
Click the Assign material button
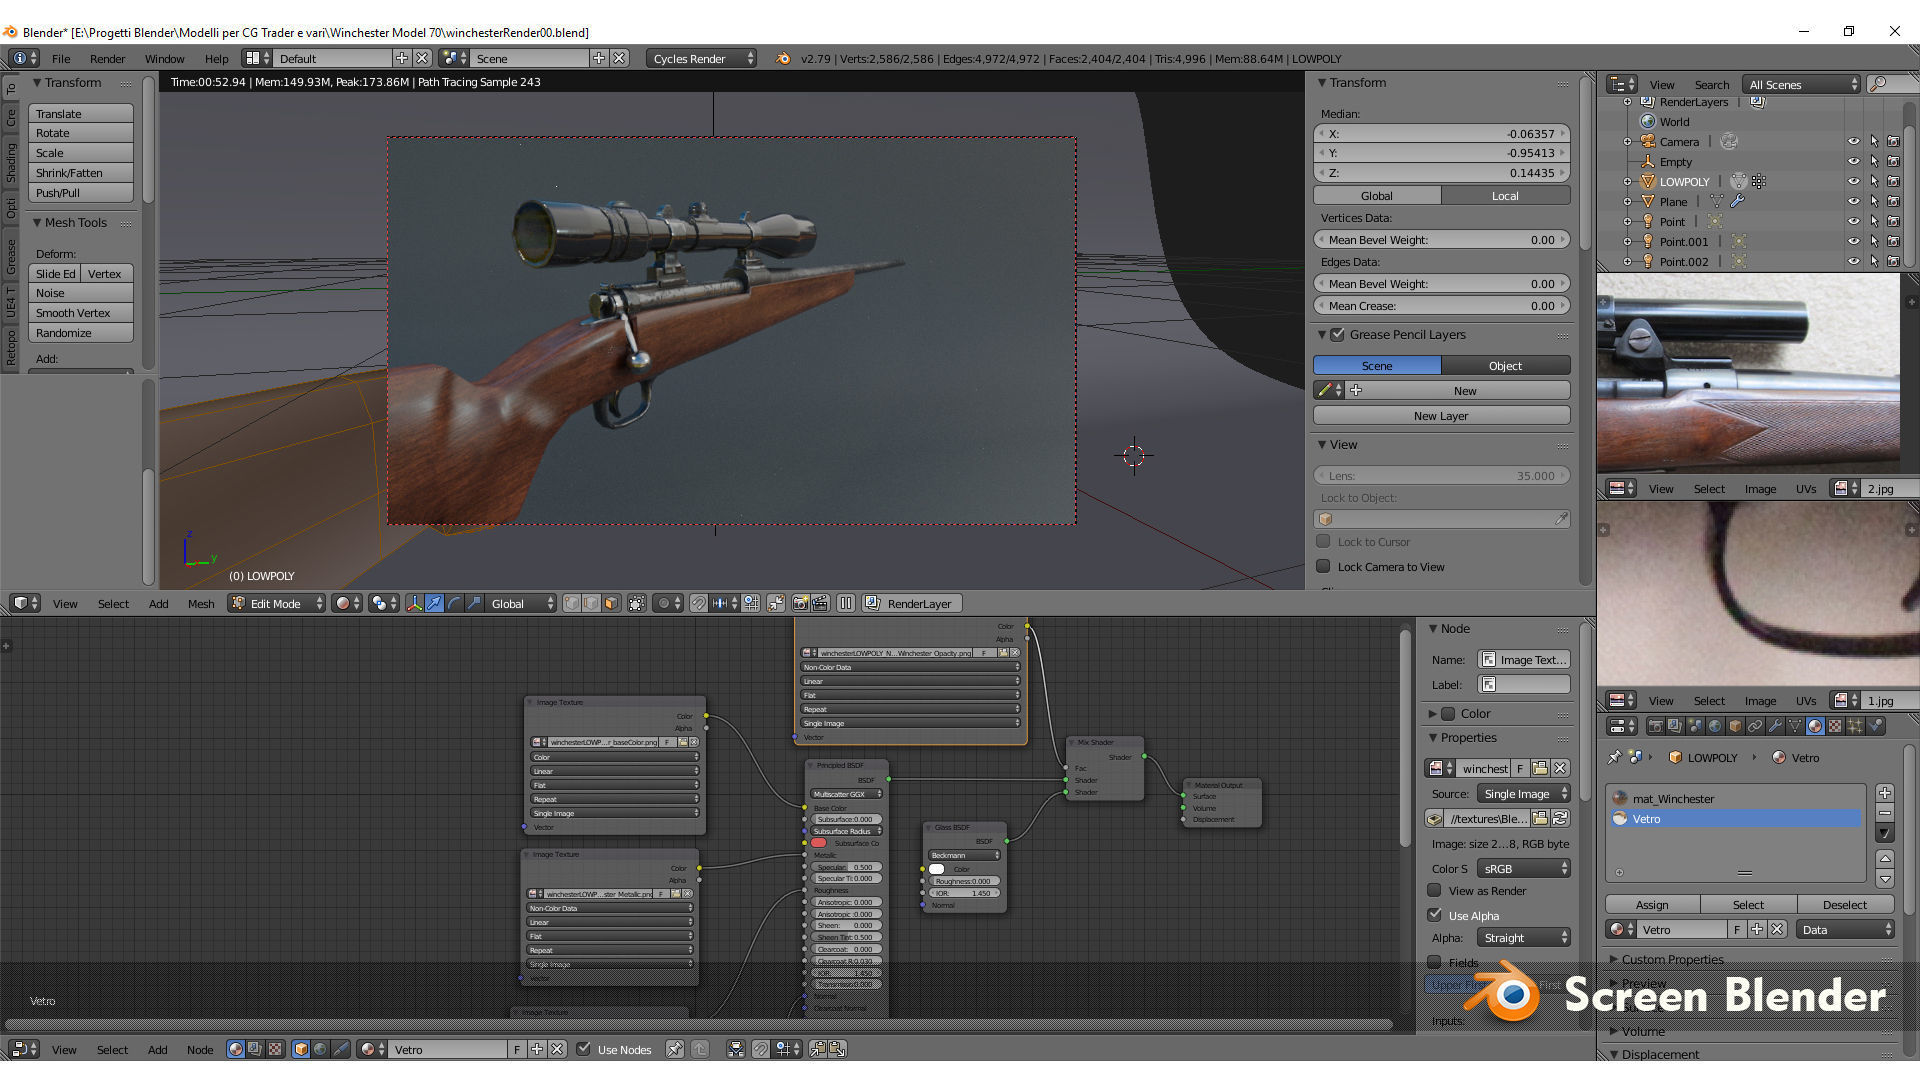point(1652,904)
